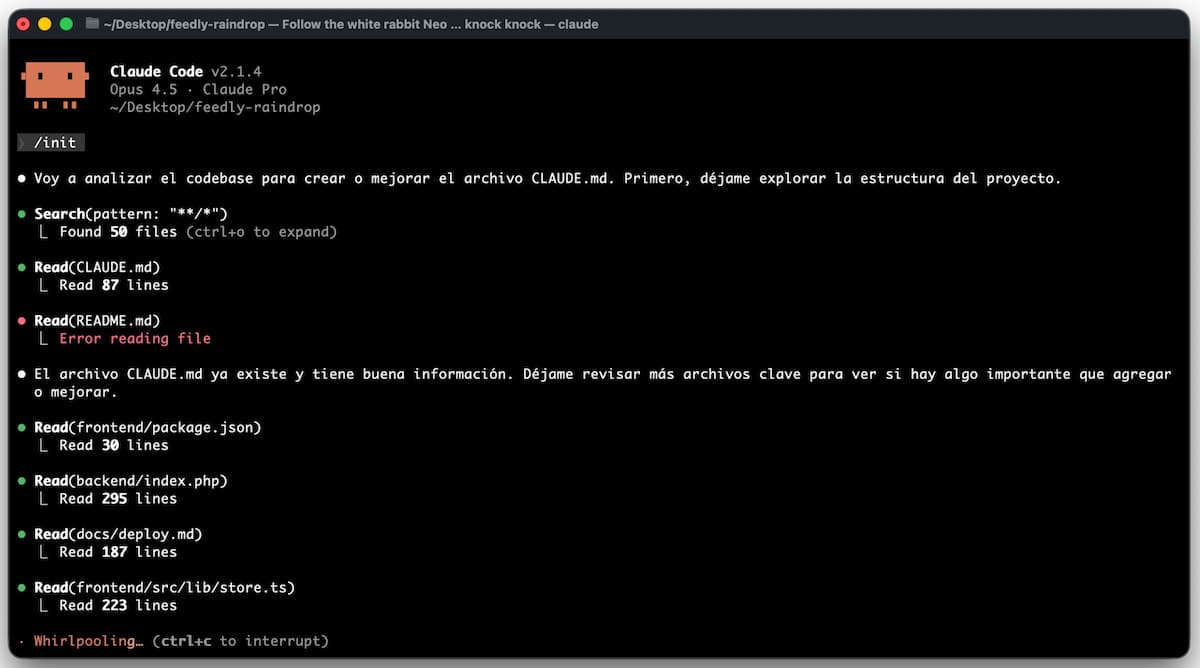Click the green dot beside the Search tool call
Image resolution: width=1200 pixels, height=668 pixels.
point(22,213)
